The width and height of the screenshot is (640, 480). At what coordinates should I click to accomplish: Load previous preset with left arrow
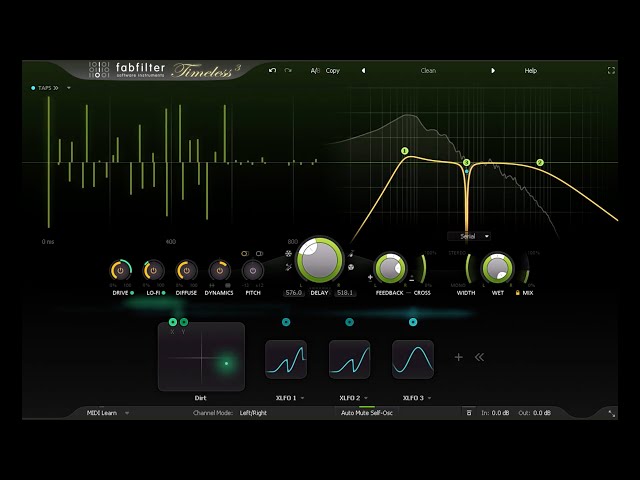click(x=363, y=71)
